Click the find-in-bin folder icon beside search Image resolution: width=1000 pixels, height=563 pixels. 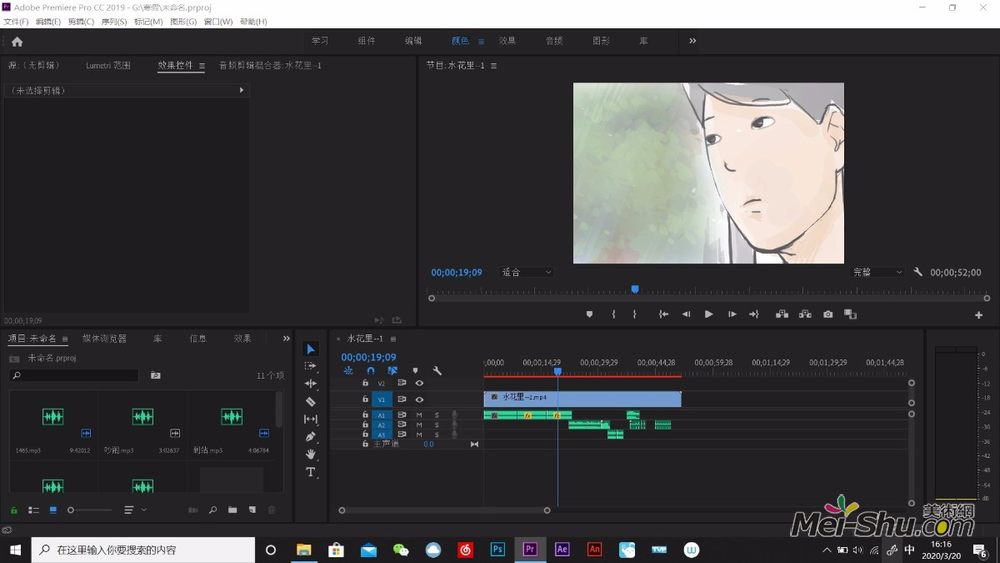pyautogui.click(x=156, y=376)
